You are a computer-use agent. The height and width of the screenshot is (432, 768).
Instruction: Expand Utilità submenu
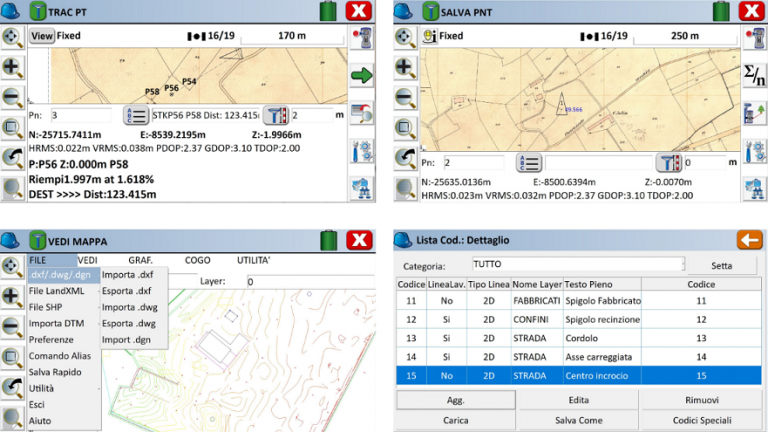[64, 388]
